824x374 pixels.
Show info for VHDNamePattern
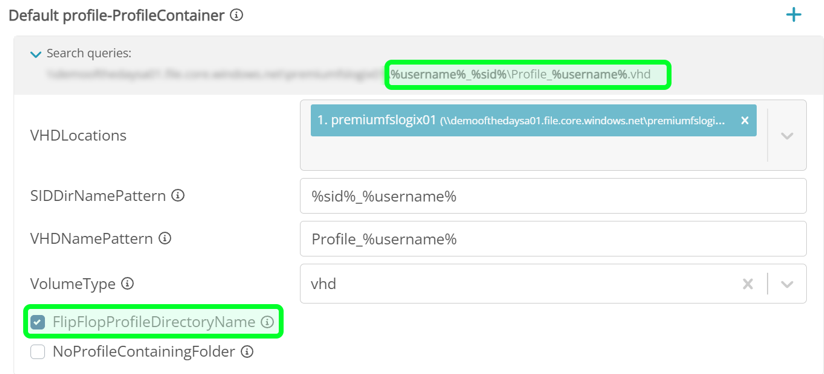point(165,239)
